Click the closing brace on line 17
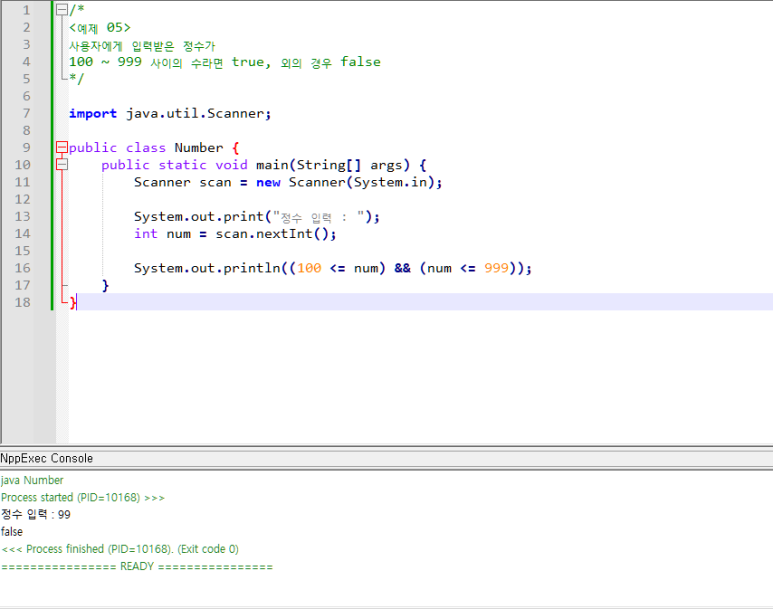Screen dimensions: 773x609 point(105,286)
